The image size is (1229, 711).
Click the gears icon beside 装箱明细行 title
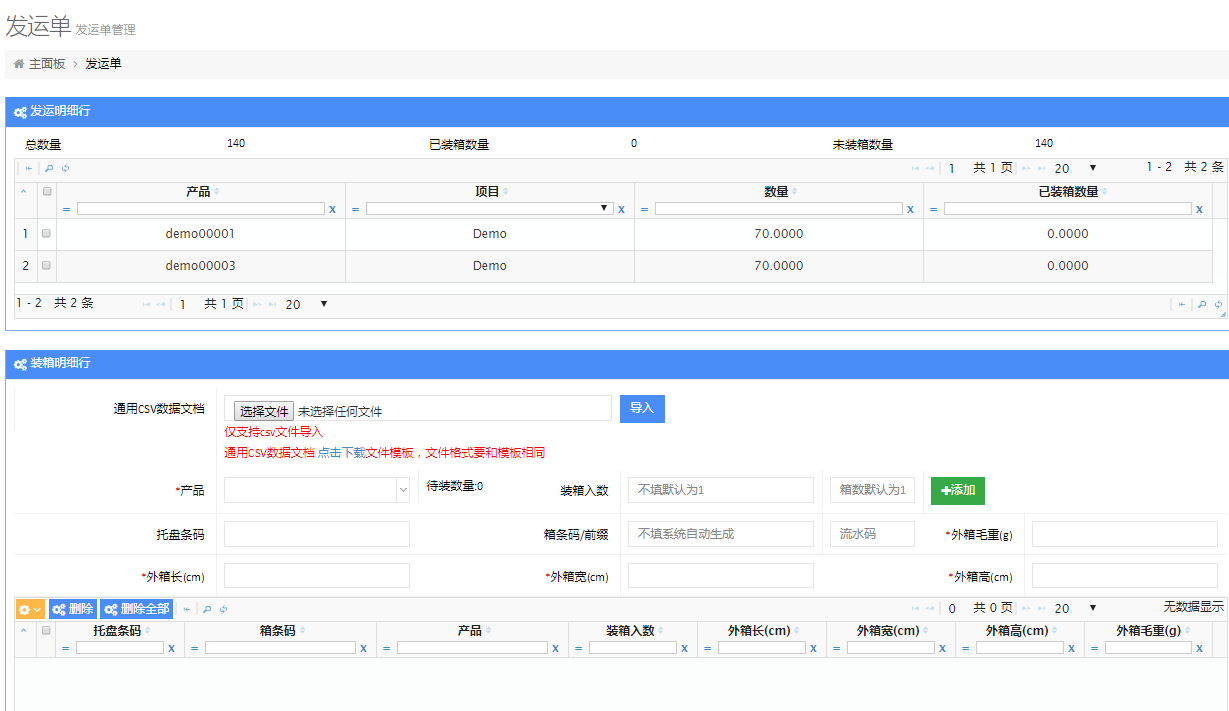(20, 364)
